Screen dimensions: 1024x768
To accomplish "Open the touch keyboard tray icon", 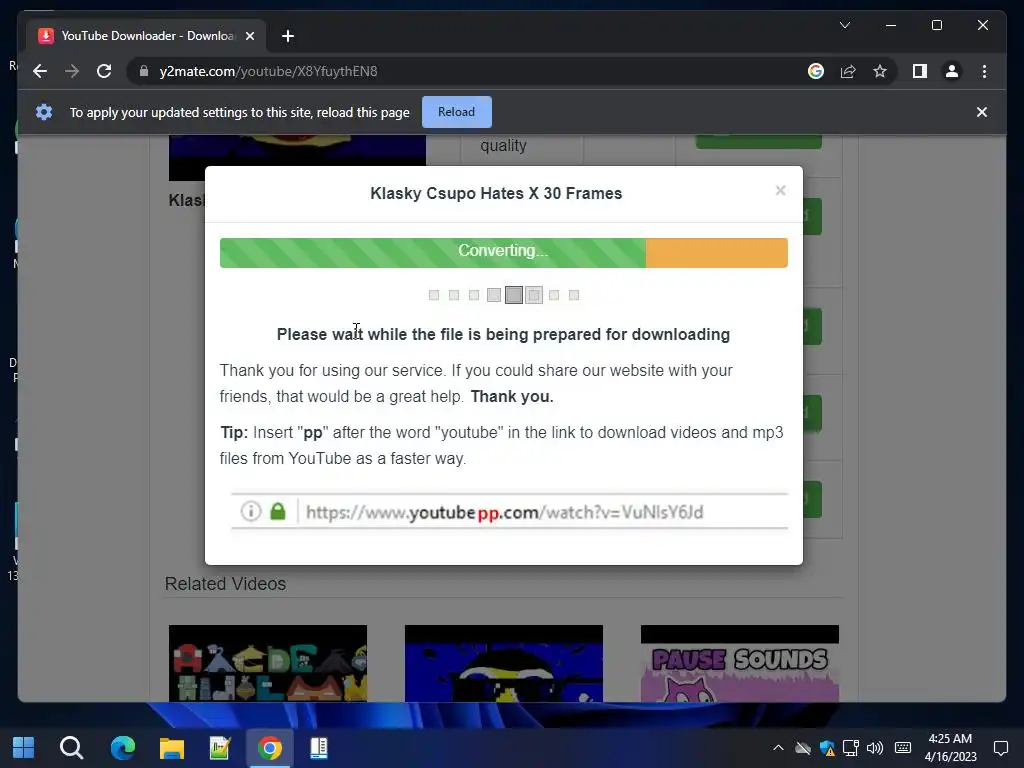I will click(903, 748).
